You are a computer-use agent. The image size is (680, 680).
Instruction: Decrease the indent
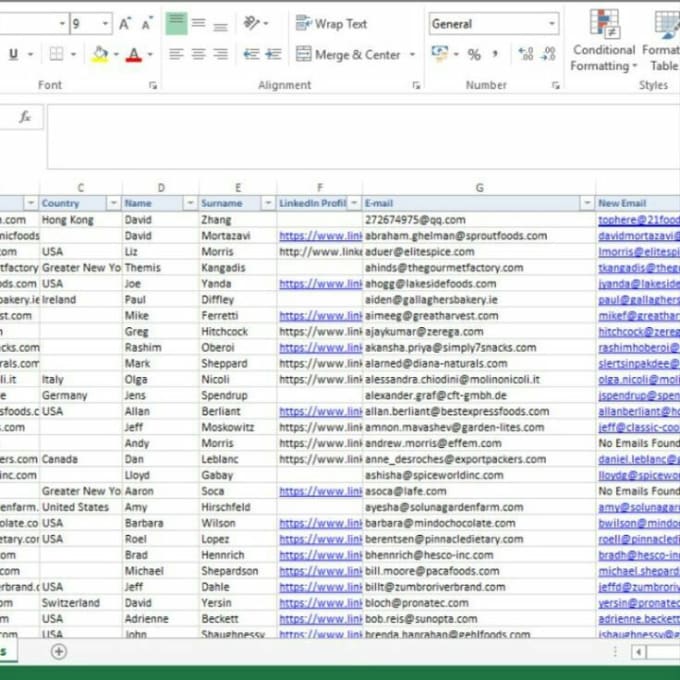[x=251, y=54]
